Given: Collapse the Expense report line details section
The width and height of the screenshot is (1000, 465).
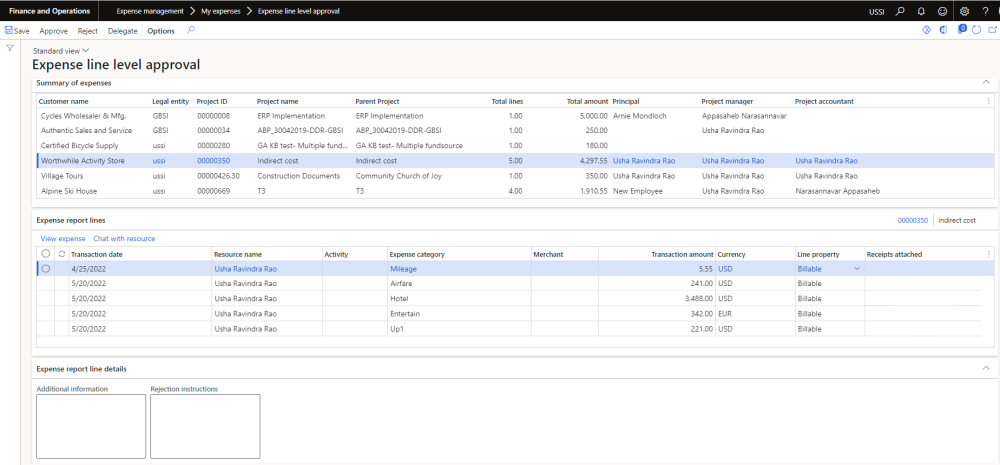Looking at the screenshot, I should pos(985,369).
